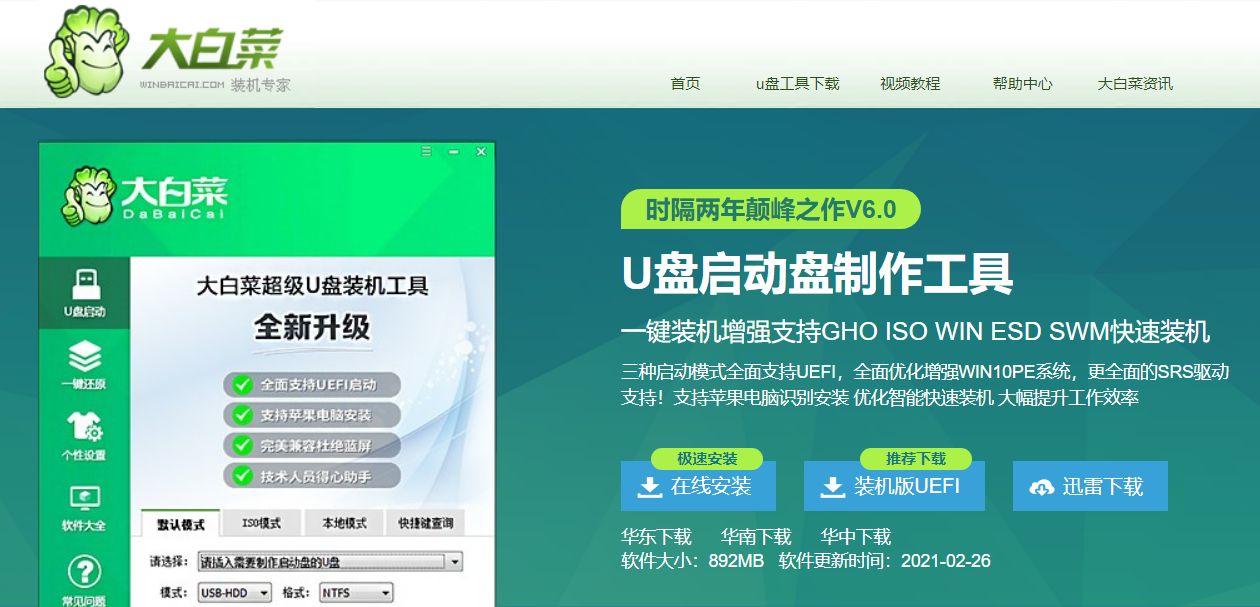1260x607 pixels.
Task: Click the 大白菜 cabbage logo in header
Action: pos(167,52)
